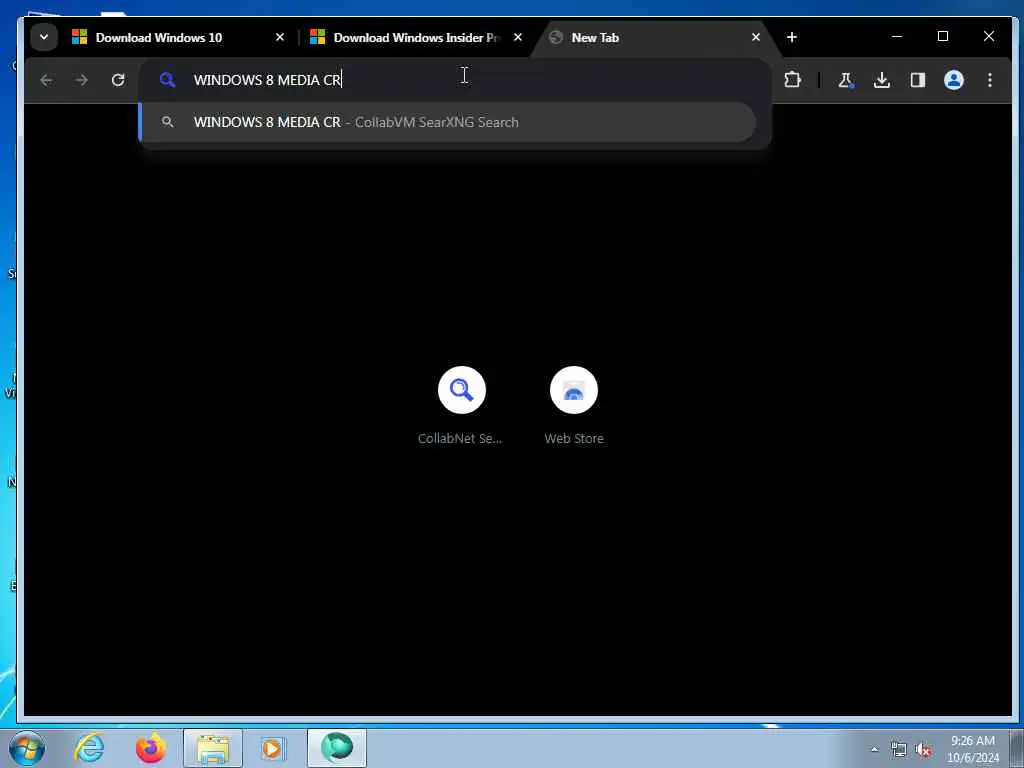Viewport: 1024px width, 768px height.
Task: Launch Firefox from taskbar
Action: click(x=150, y=748)
